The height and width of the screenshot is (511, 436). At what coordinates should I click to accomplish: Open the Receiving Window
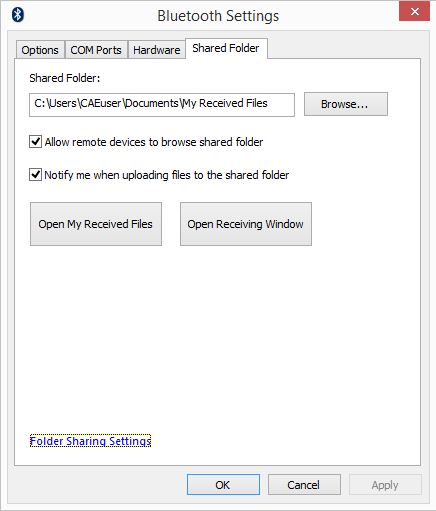[246, 224]
